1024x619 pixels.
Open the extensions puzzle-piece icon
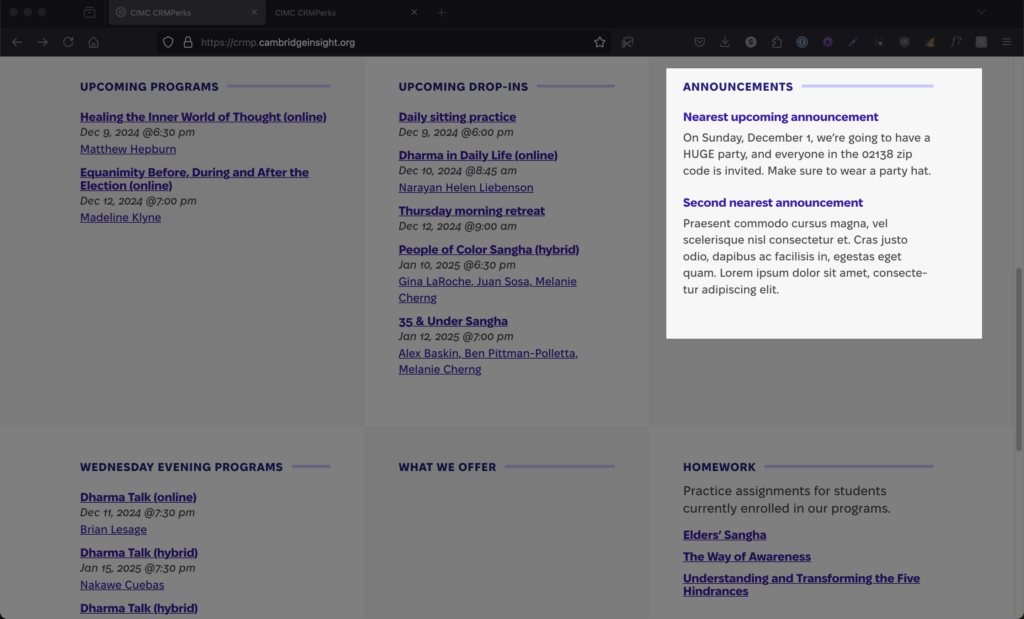(776, 42)
